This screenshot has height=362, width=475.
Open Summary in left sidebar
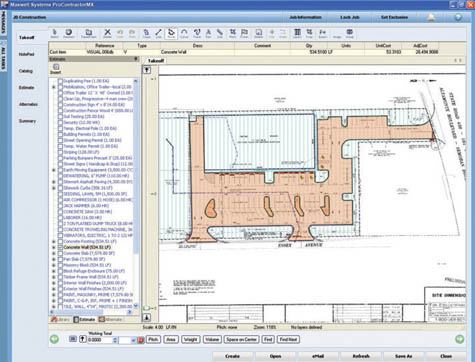point(27,121)
